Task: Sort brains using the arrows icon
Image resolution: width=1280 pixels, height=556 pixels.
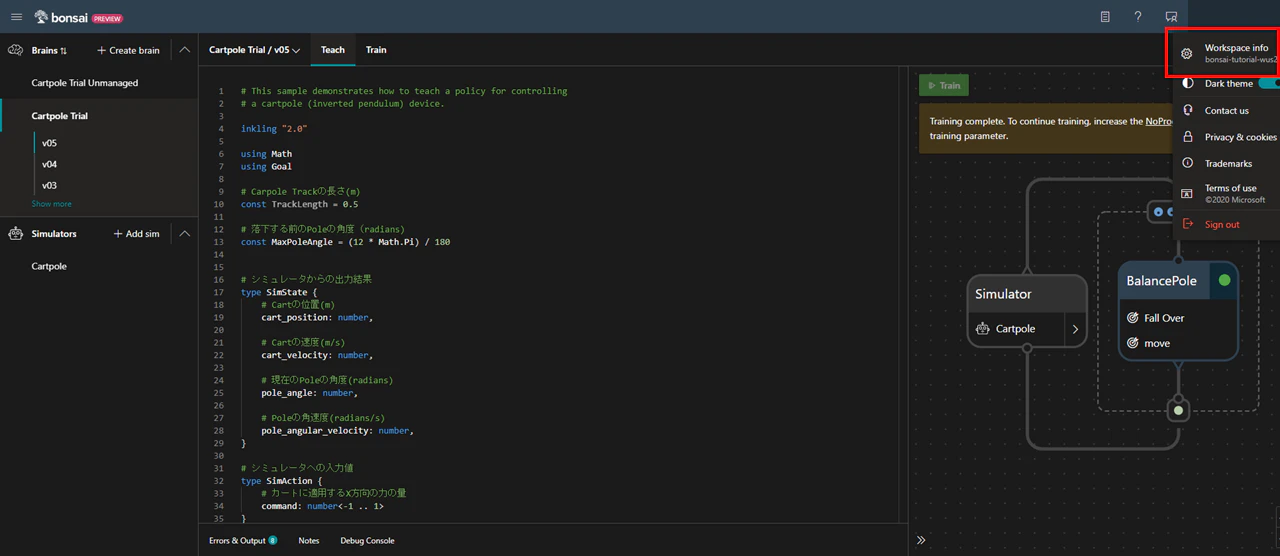Action: click(x=63, y=51)
